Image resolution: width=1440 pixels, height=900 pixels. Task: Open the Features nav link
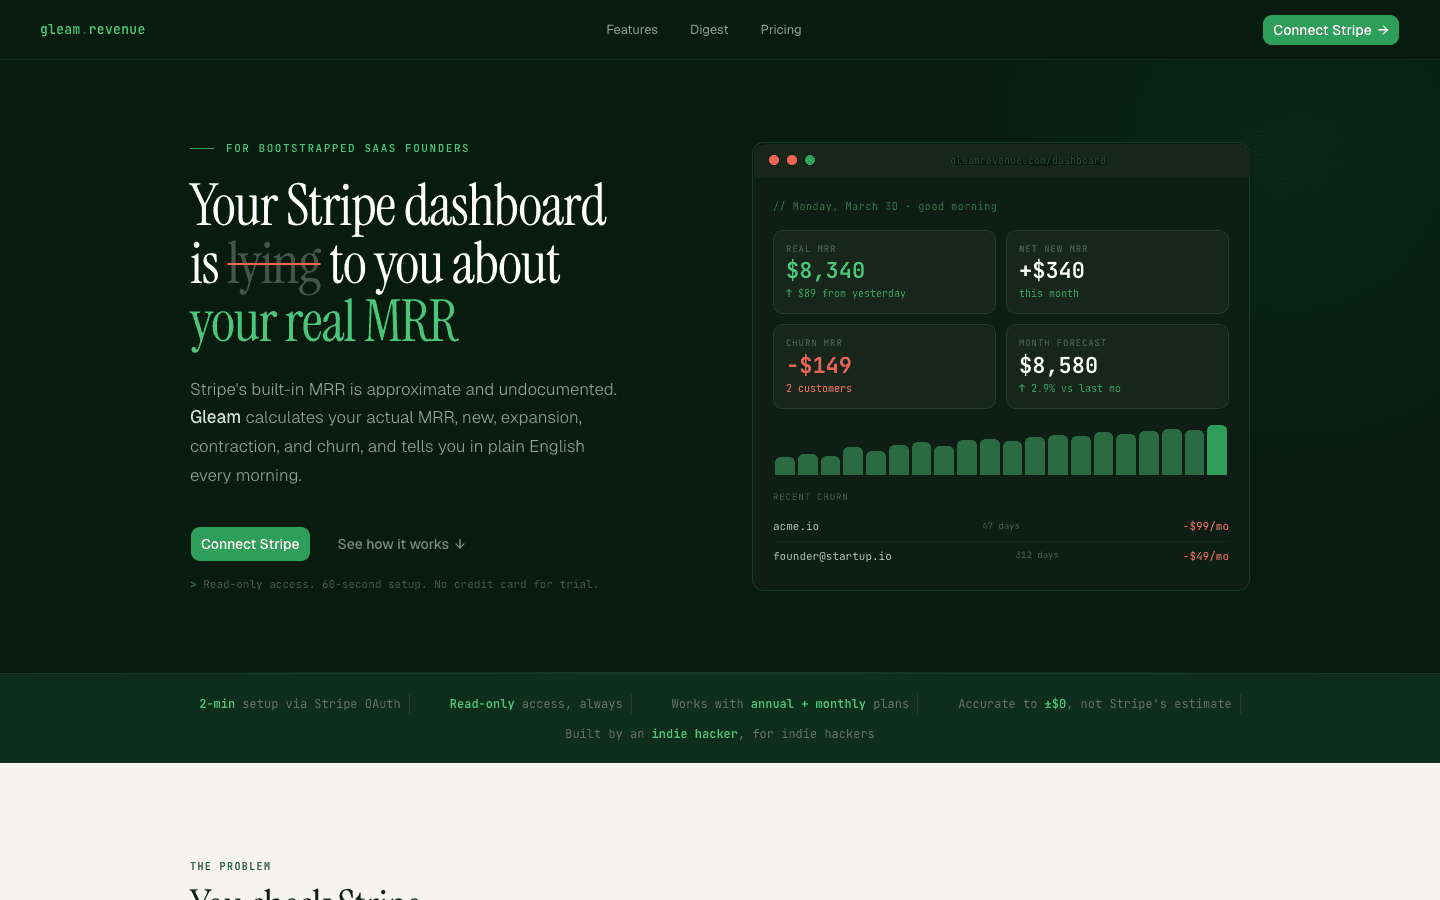[x=632, y=30]
